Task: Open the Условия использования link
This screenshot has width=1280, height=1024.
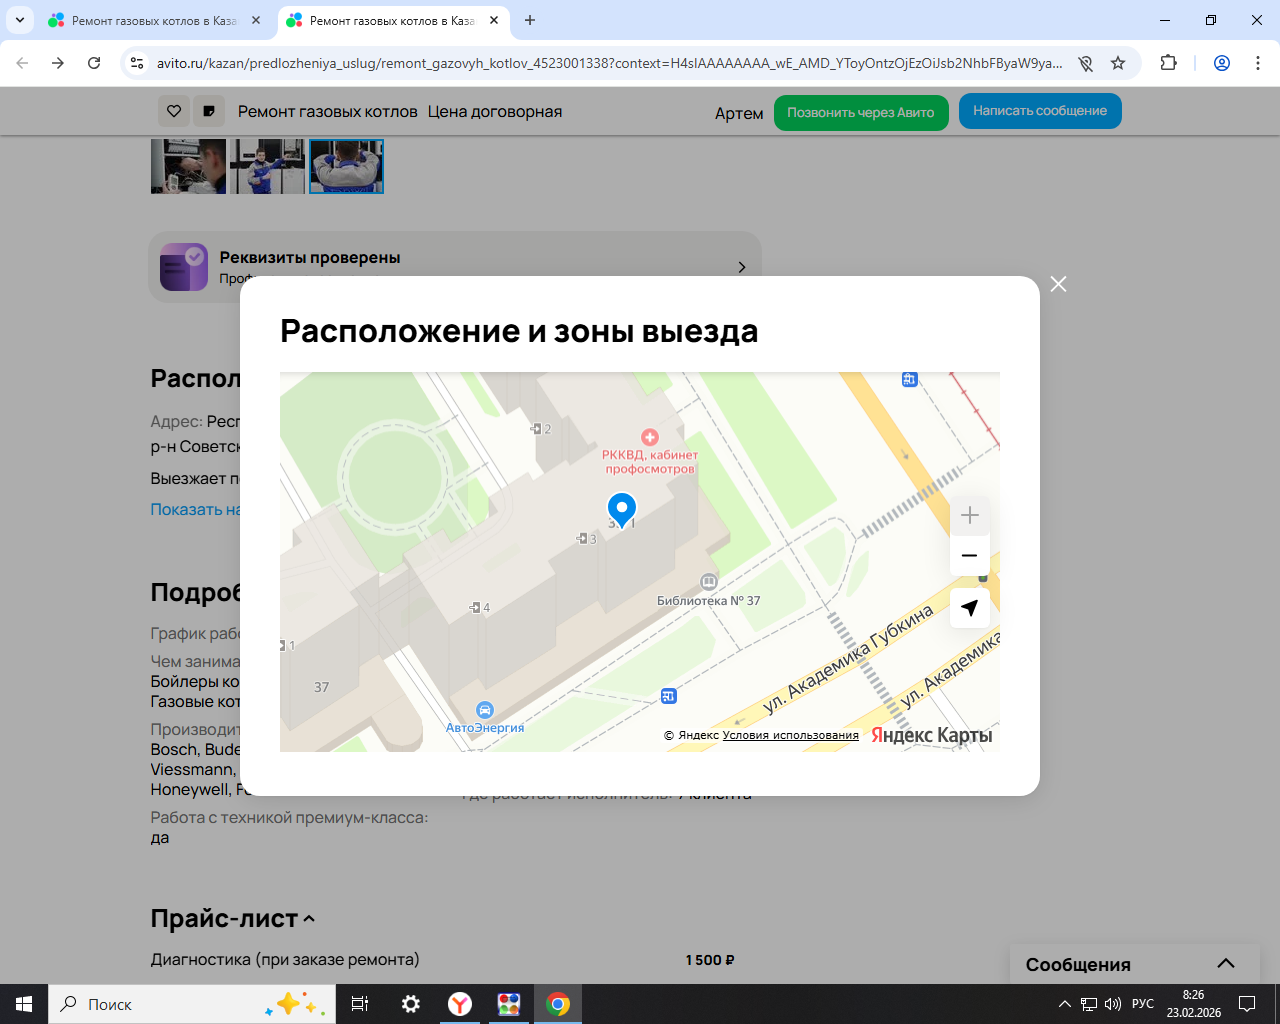Action: pos(790,735)
